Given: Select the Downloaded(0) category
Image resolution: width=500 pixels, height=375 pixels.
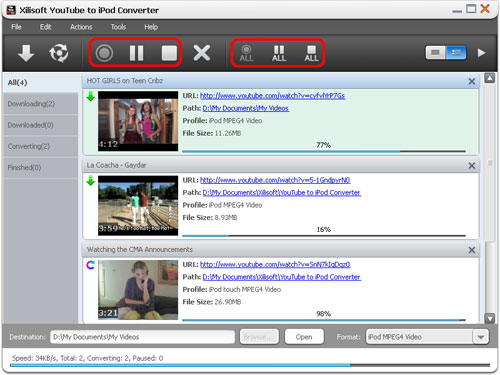Looking at the screenshot, I should (40, 125).
